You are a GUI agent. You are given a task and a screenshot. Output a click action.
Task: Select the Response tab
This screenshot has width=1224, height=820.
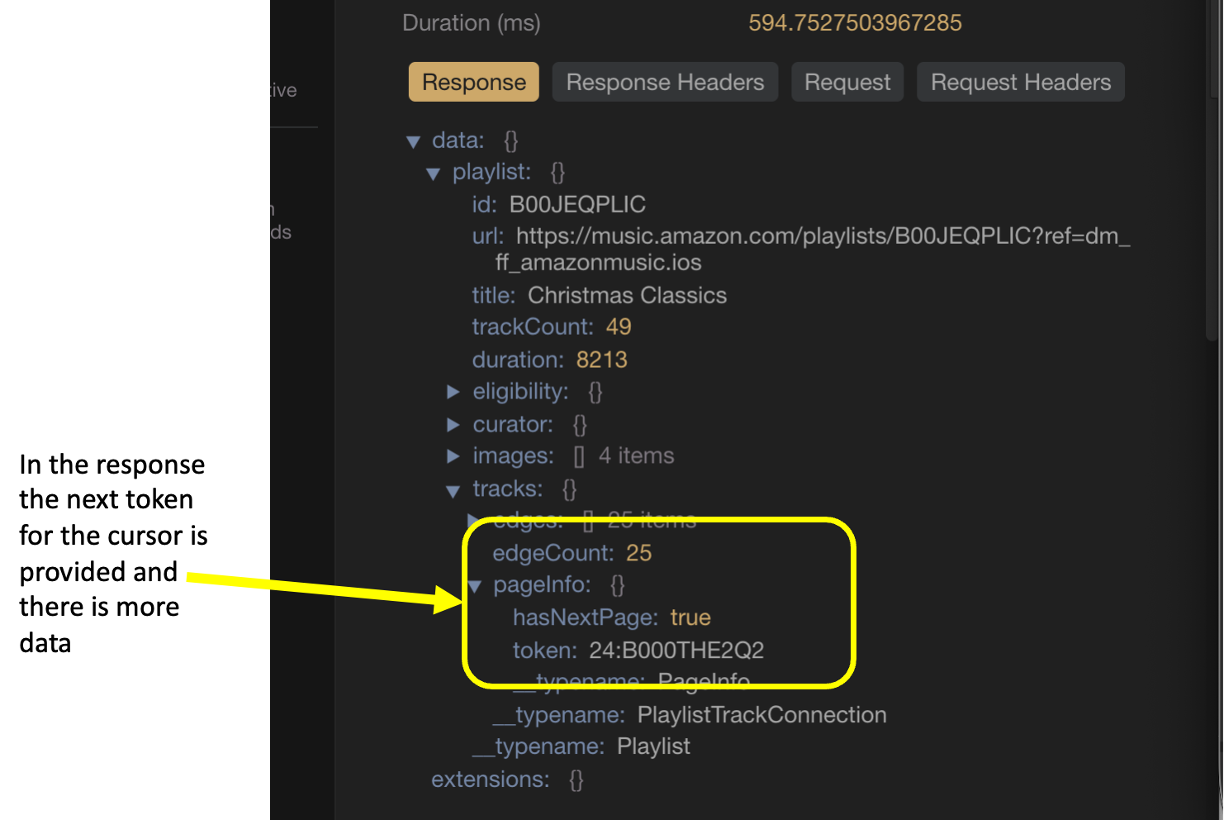[473, 82]
